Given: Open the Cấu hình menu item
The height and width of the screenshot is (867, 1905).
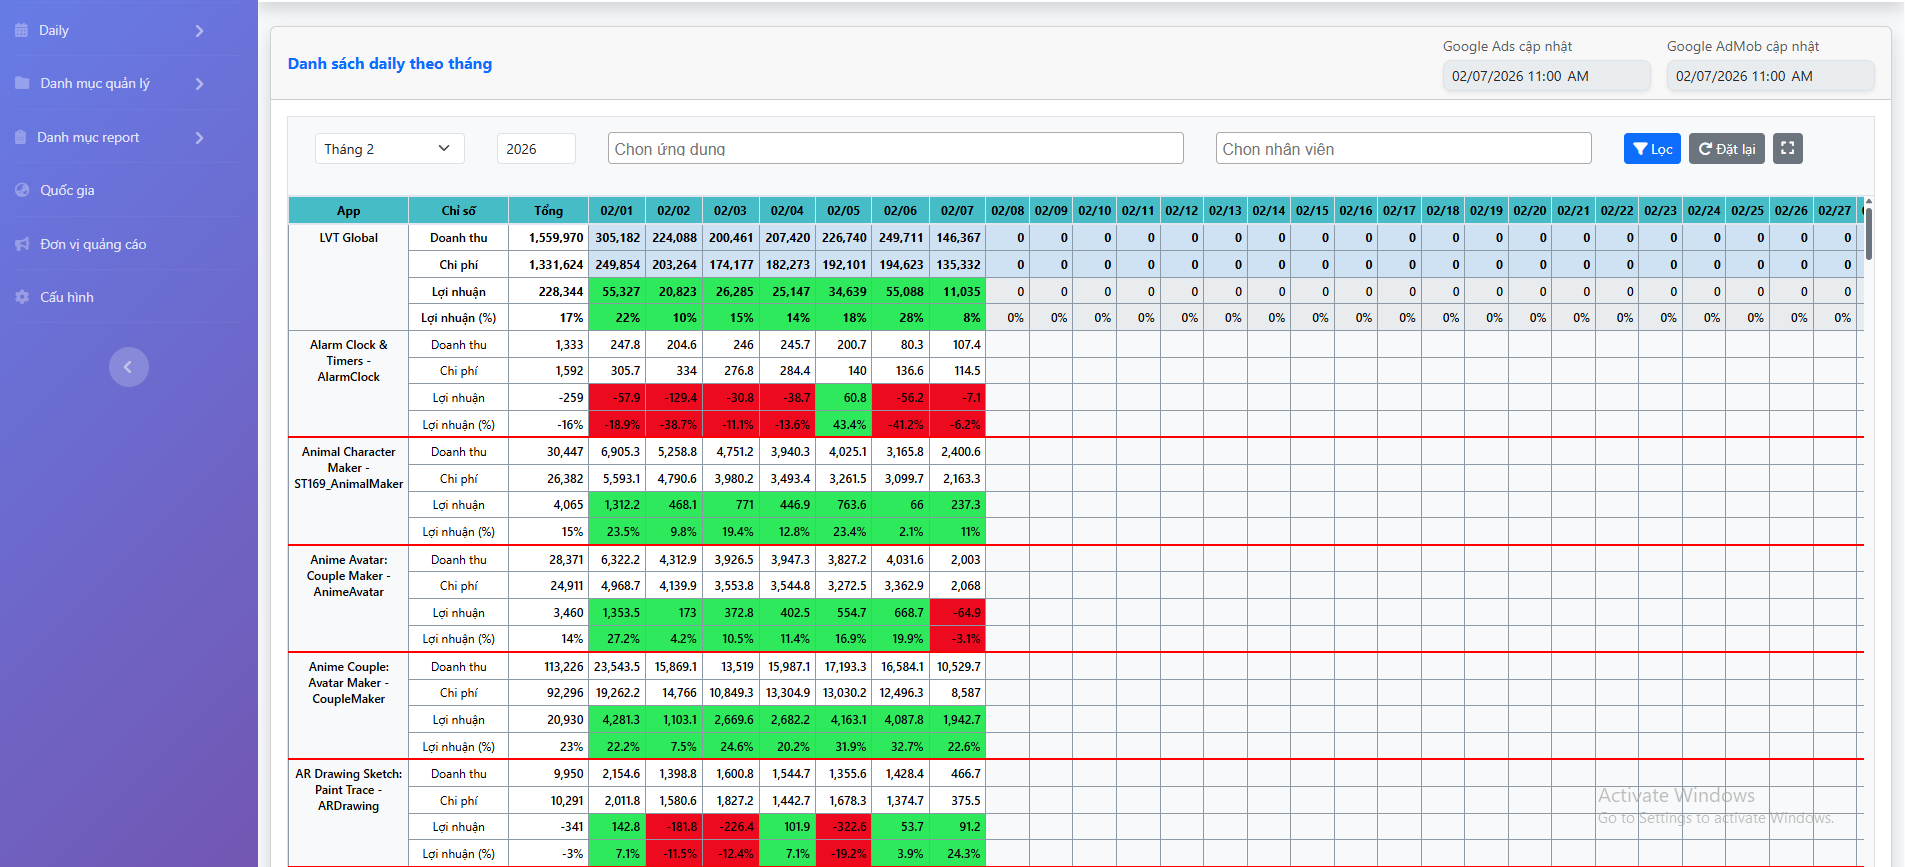Looking at the screenshot, I should point(66,297).
